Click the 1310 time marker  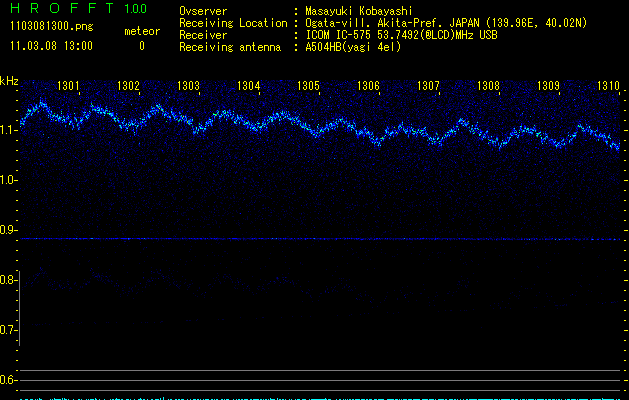pyautogui.click(x=608, y=87)
